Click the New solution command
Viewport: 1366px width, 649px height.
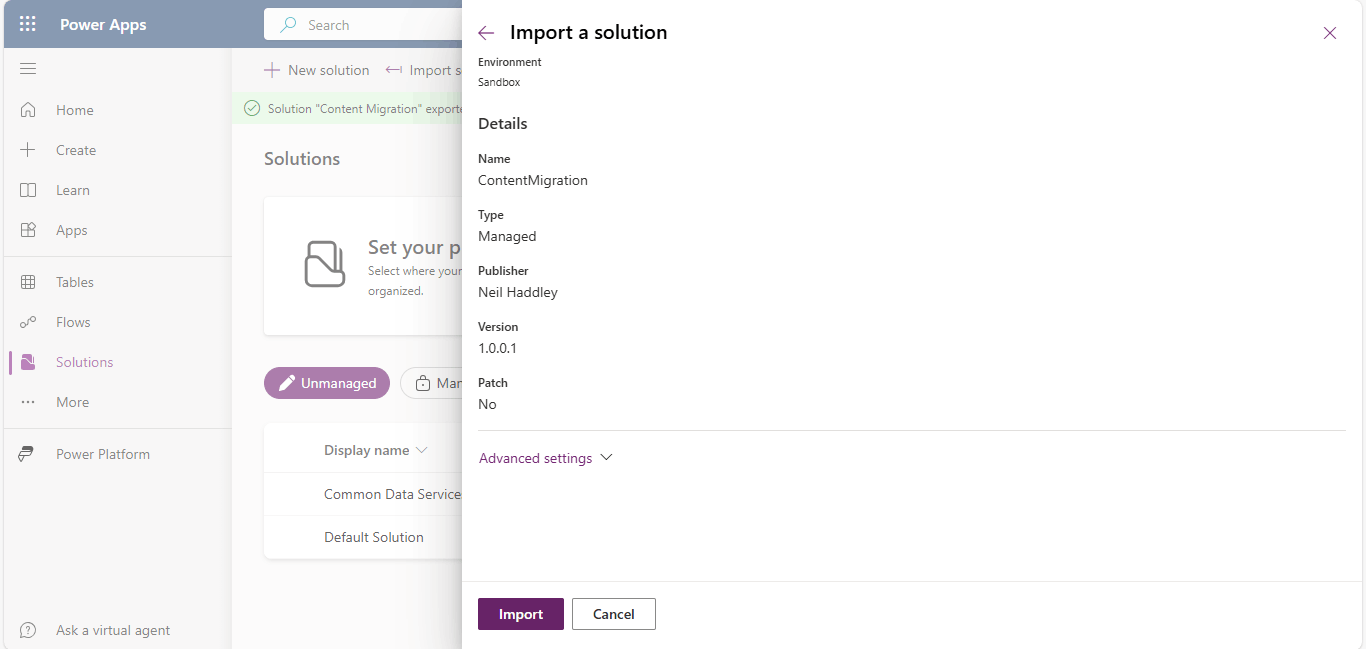[317, 70]
